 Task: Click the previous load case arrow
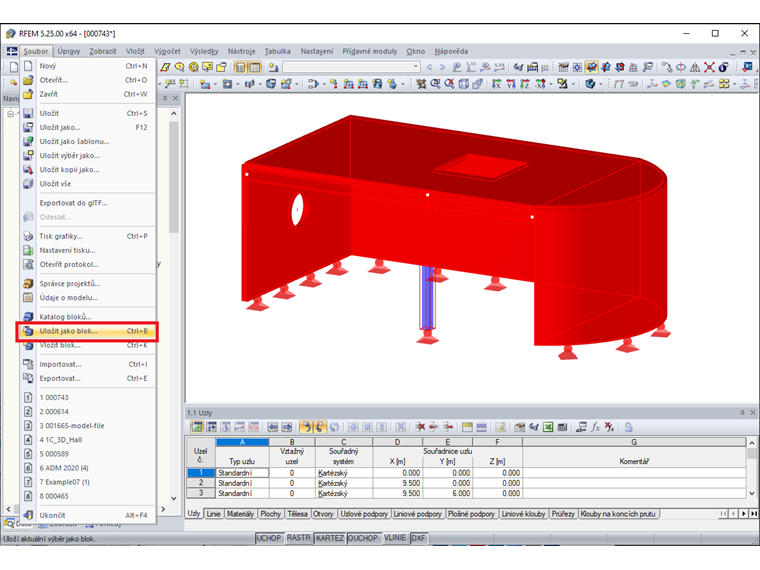(429, 67)
